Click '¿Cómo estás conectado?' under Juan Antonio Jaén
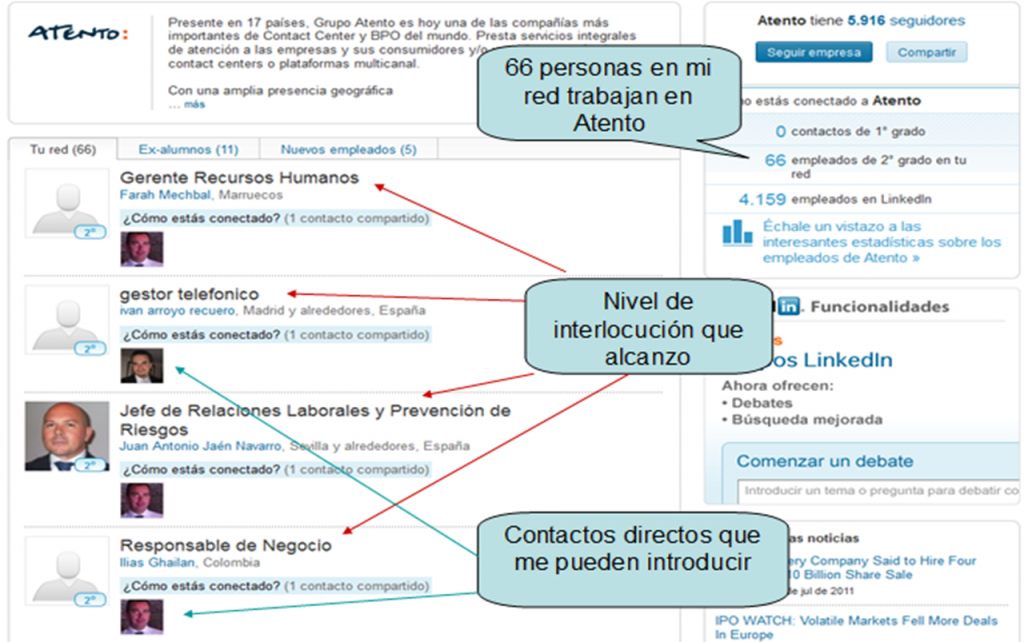This screenshot has height=642, width=1024. [202, 470]
